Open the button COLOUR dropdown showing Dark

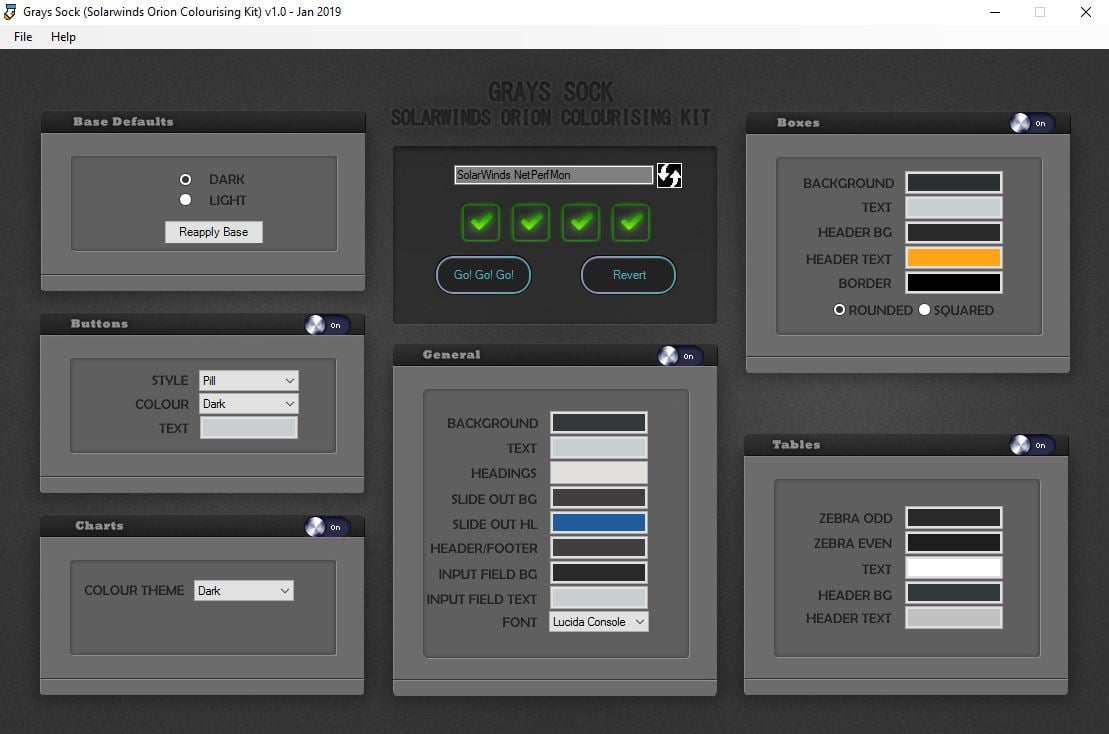pyautogui.click(x=249, y=404)
